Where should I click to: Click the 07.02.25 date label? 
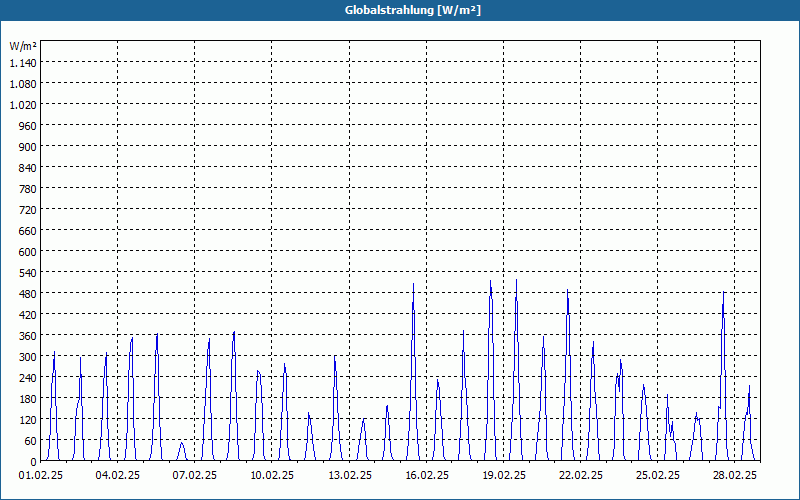pos(194,476)
